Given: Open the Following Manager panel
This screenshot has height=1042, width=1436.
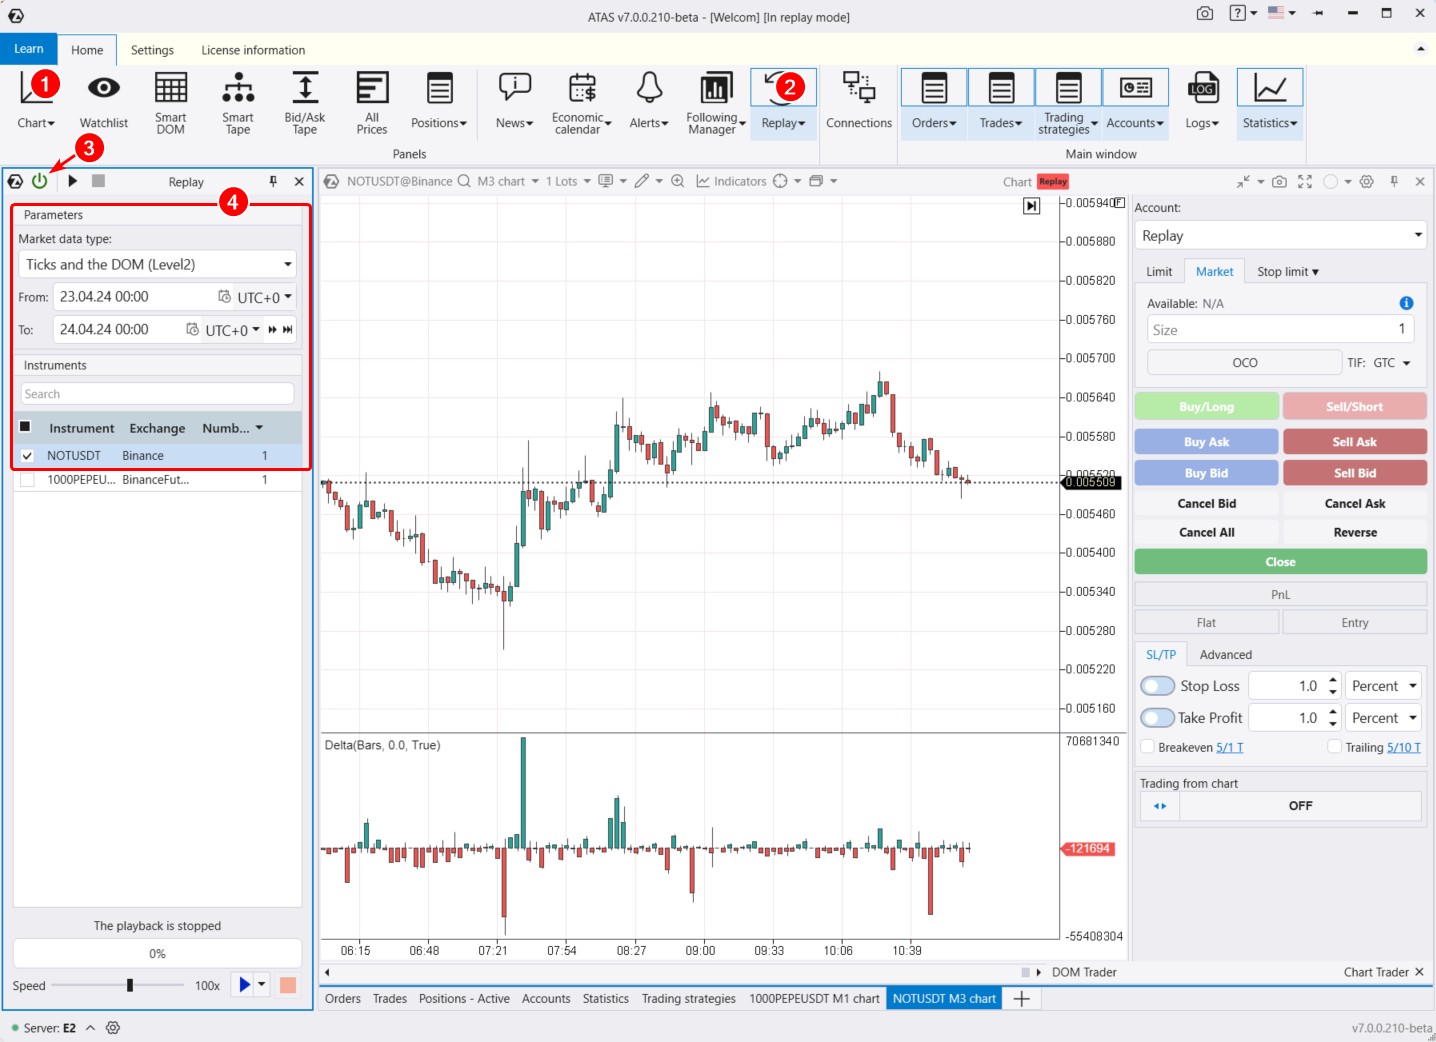Looking at the screenshot, I should (x=713, y=100).
